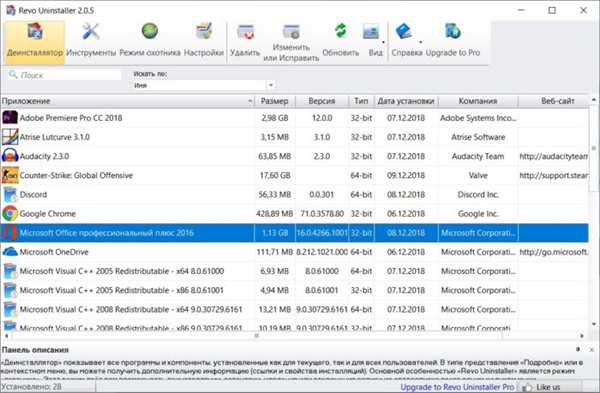Image resolution: width=600 pixels, height=393 pixels.
Task: Sort the list by Размер column header
Action: [274, 101]
